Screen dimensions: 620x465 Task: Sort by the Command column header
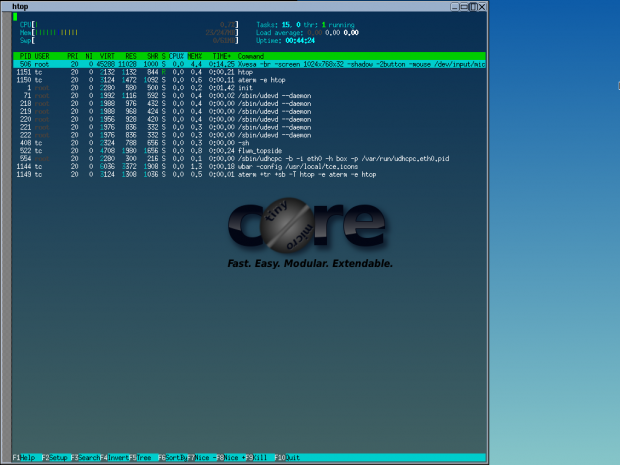[251, 56]
